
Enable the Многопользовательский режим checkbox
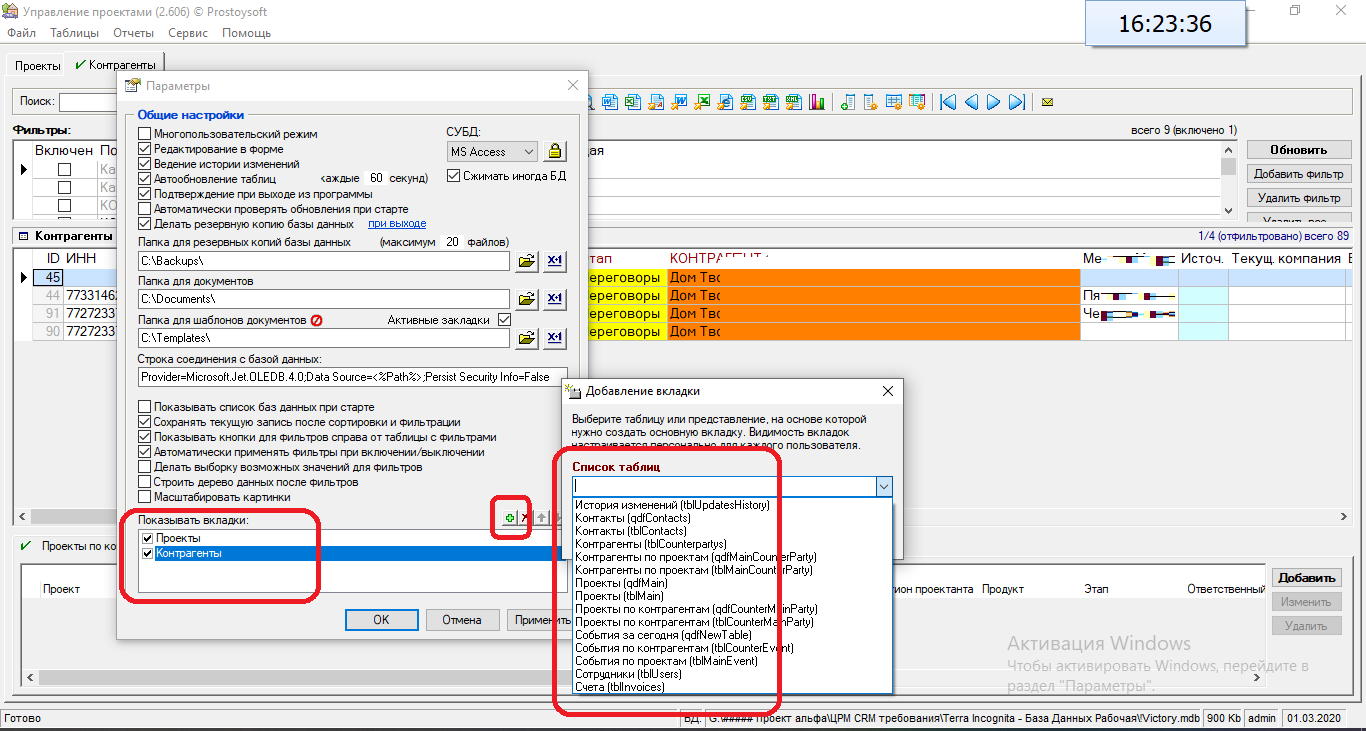145,134
